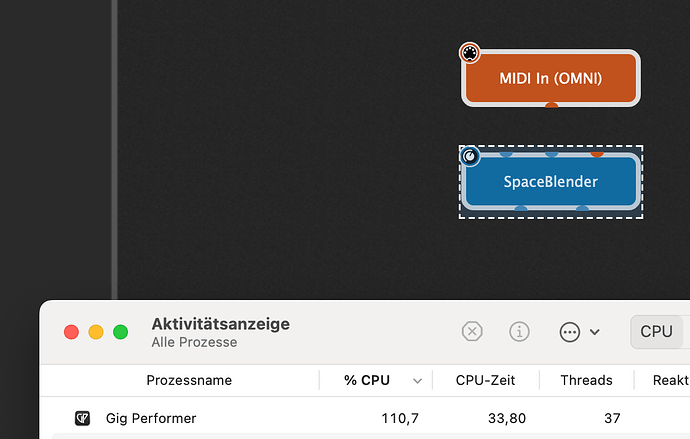Expand the chevron next to the ellipsis button
Image resolution: width=690 pixels, height=439 pixels.
(x=595, y=332)
